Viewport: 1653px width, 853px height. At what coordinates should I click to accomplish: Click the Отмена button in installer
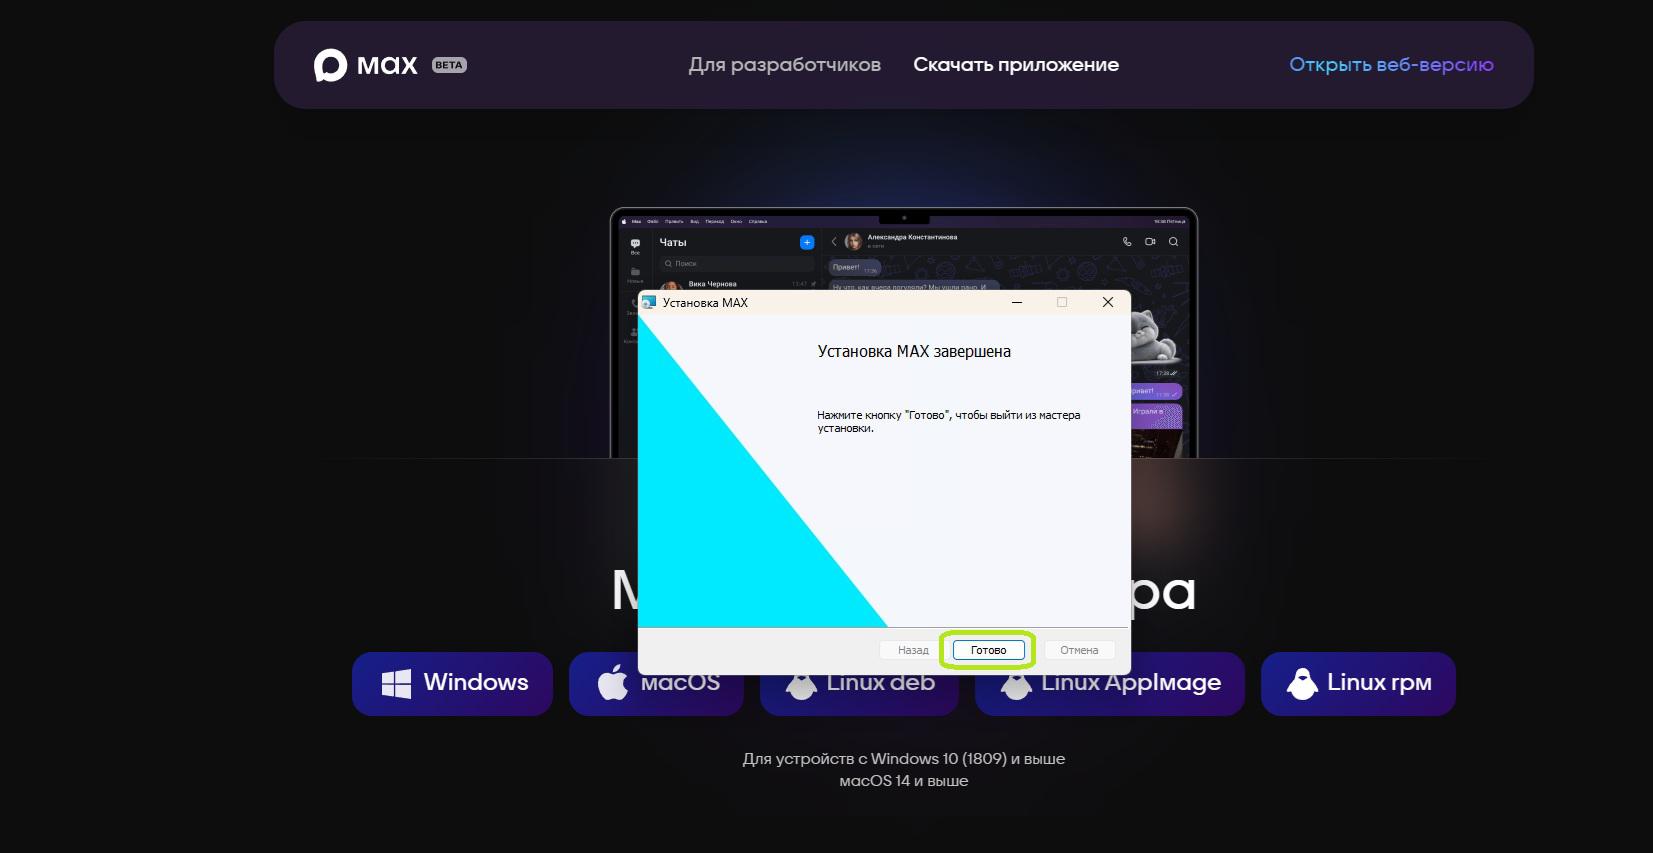(x=1079, y=650)
